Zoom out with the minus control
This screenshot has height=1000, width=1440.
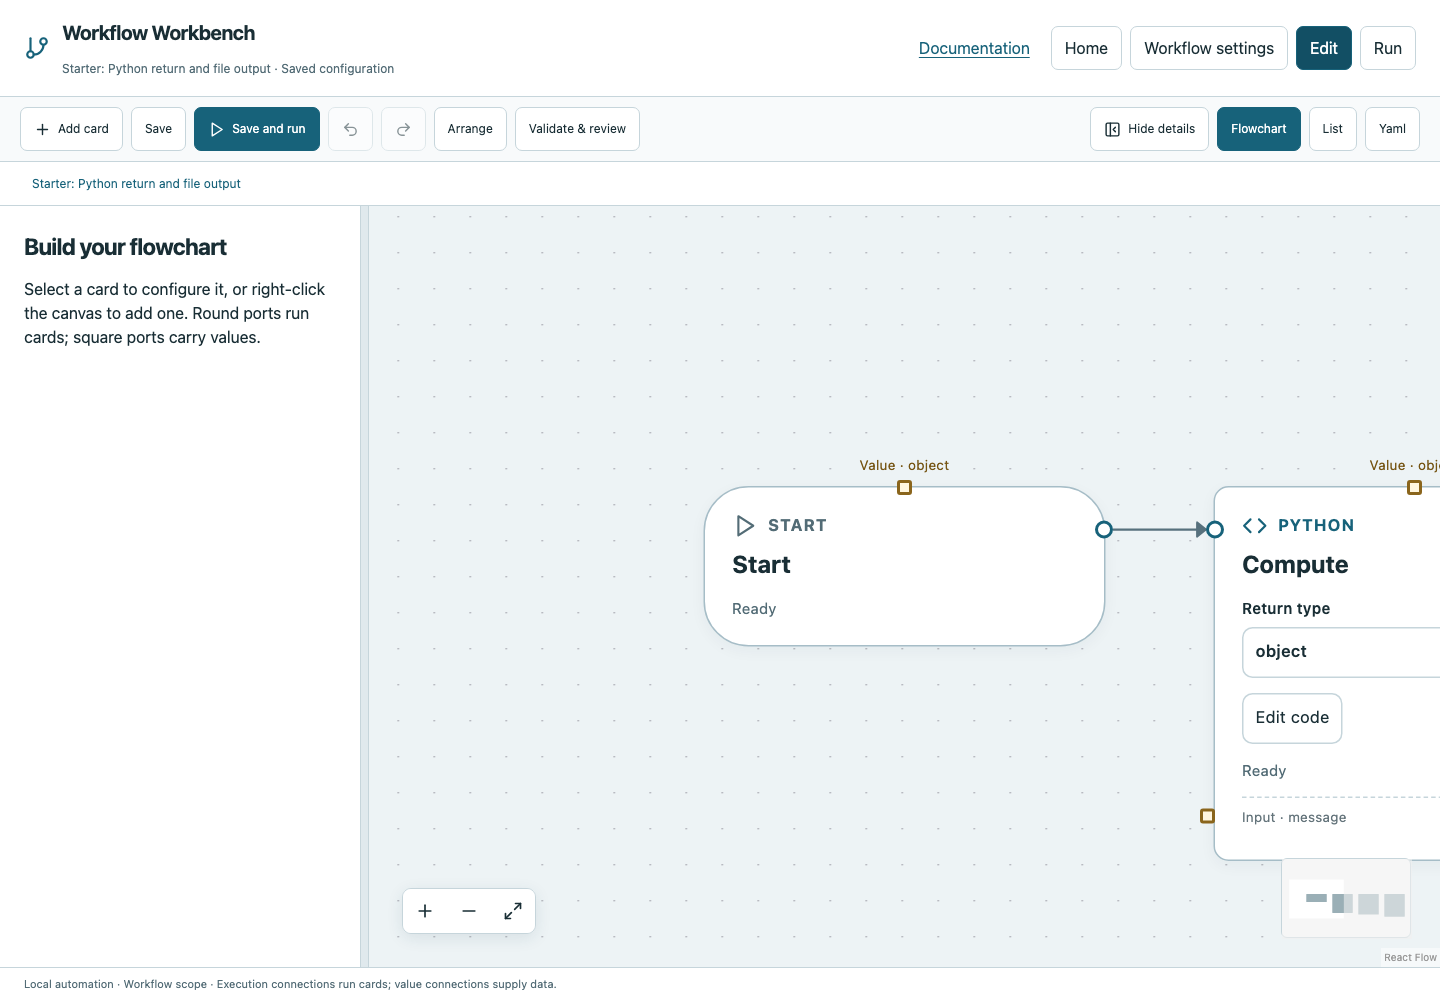click(x=469, y=911)
